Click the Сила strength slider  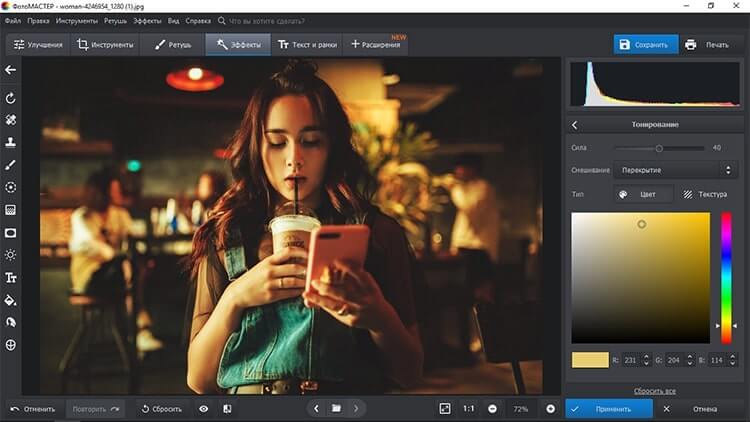coord(659,148)
